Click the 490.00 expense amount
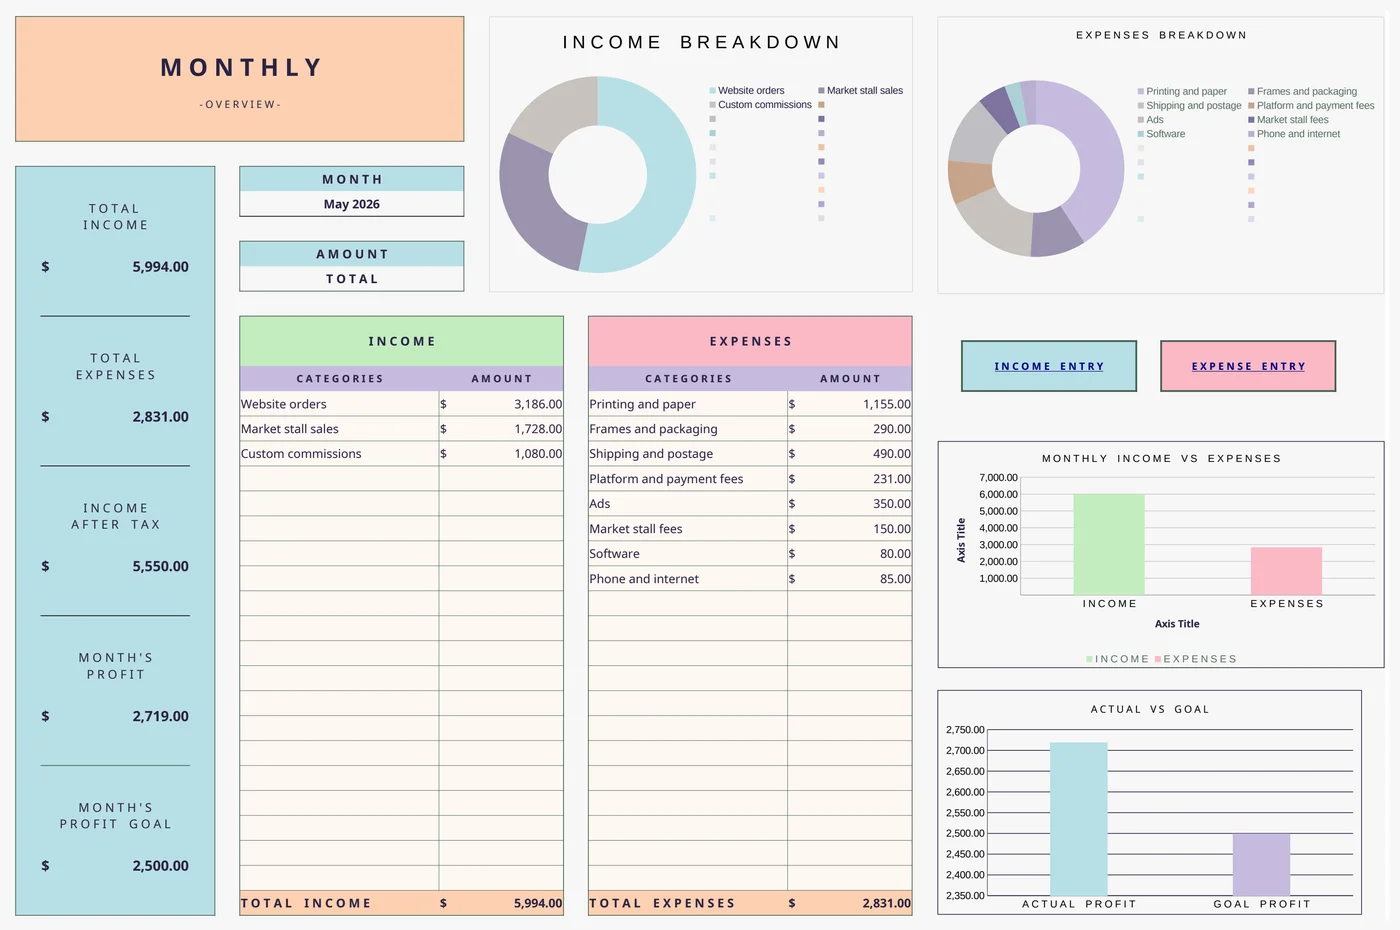1400x930 pixels. tap(850, 454)
